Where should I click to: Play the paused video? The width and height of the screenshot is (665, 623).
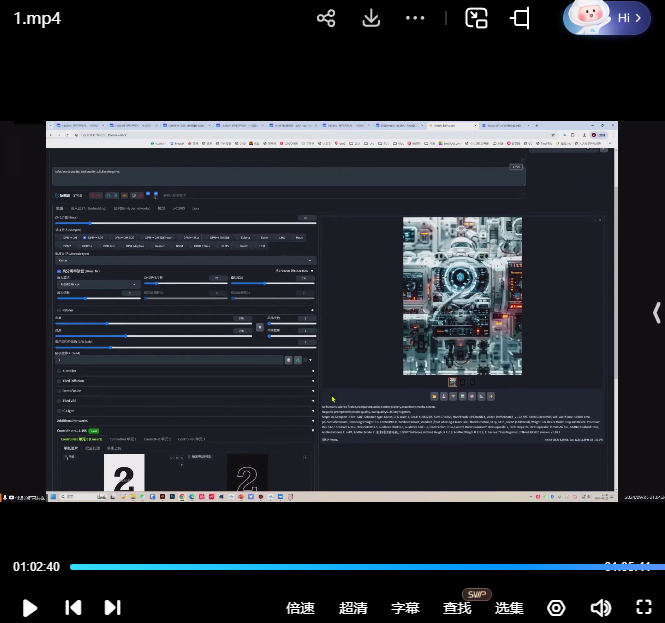tap(30, 607)
